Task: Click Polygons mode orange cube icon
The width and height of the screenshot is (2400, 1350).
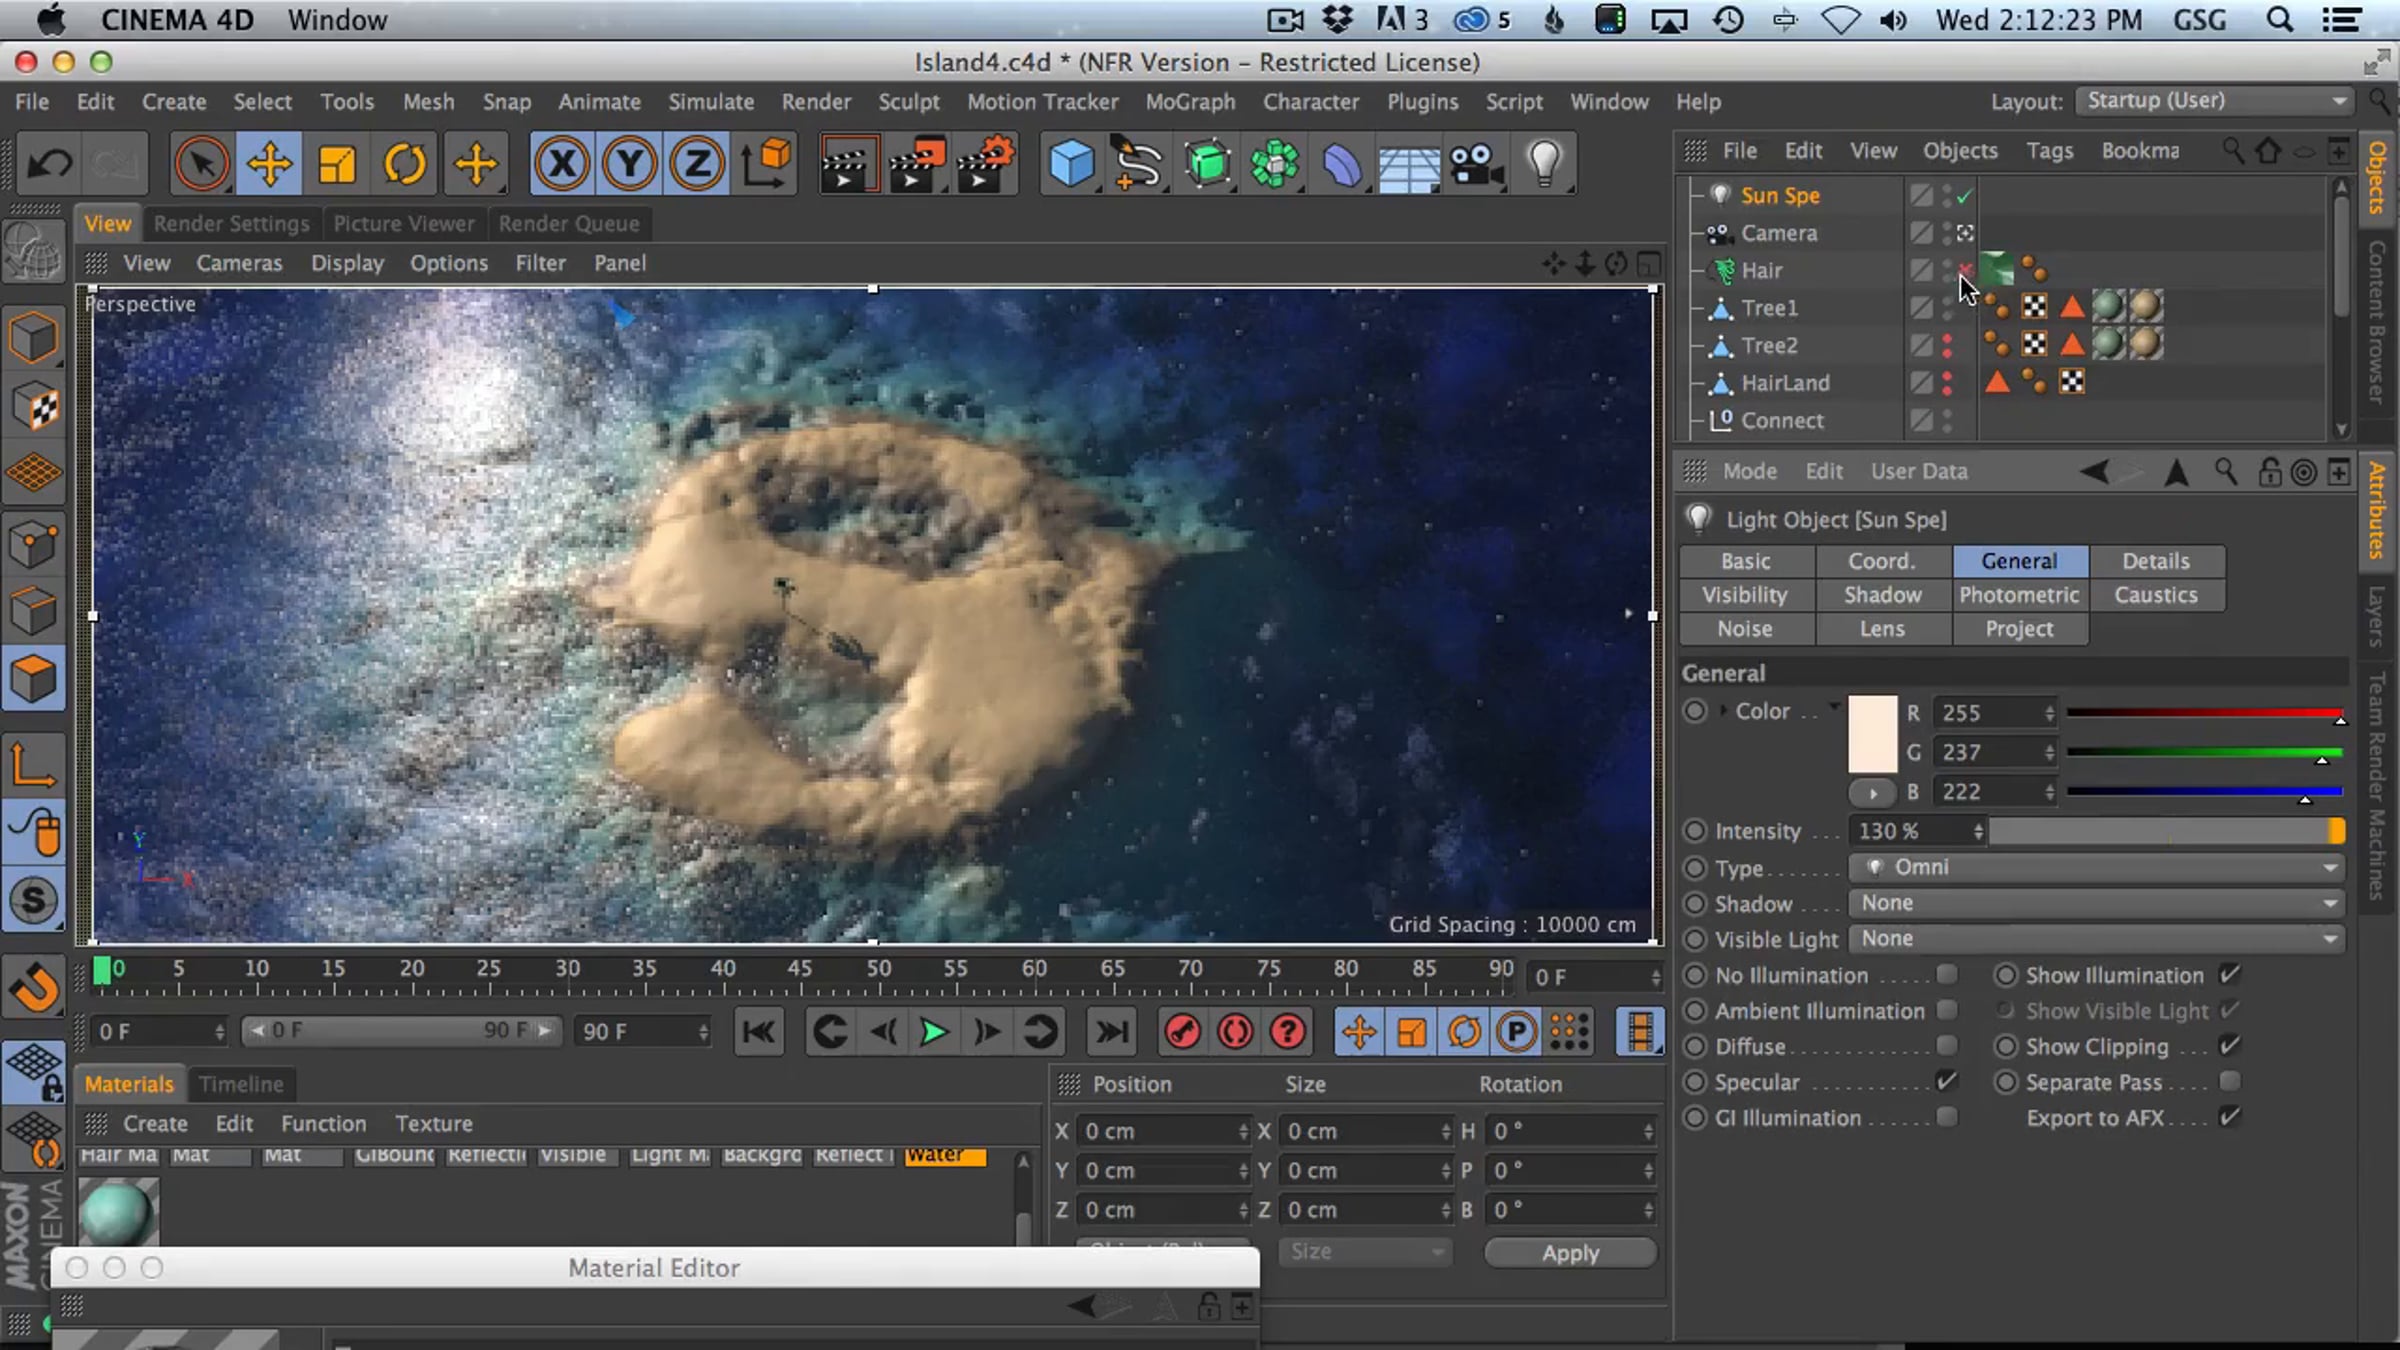Action: click(x=33, y=680)
